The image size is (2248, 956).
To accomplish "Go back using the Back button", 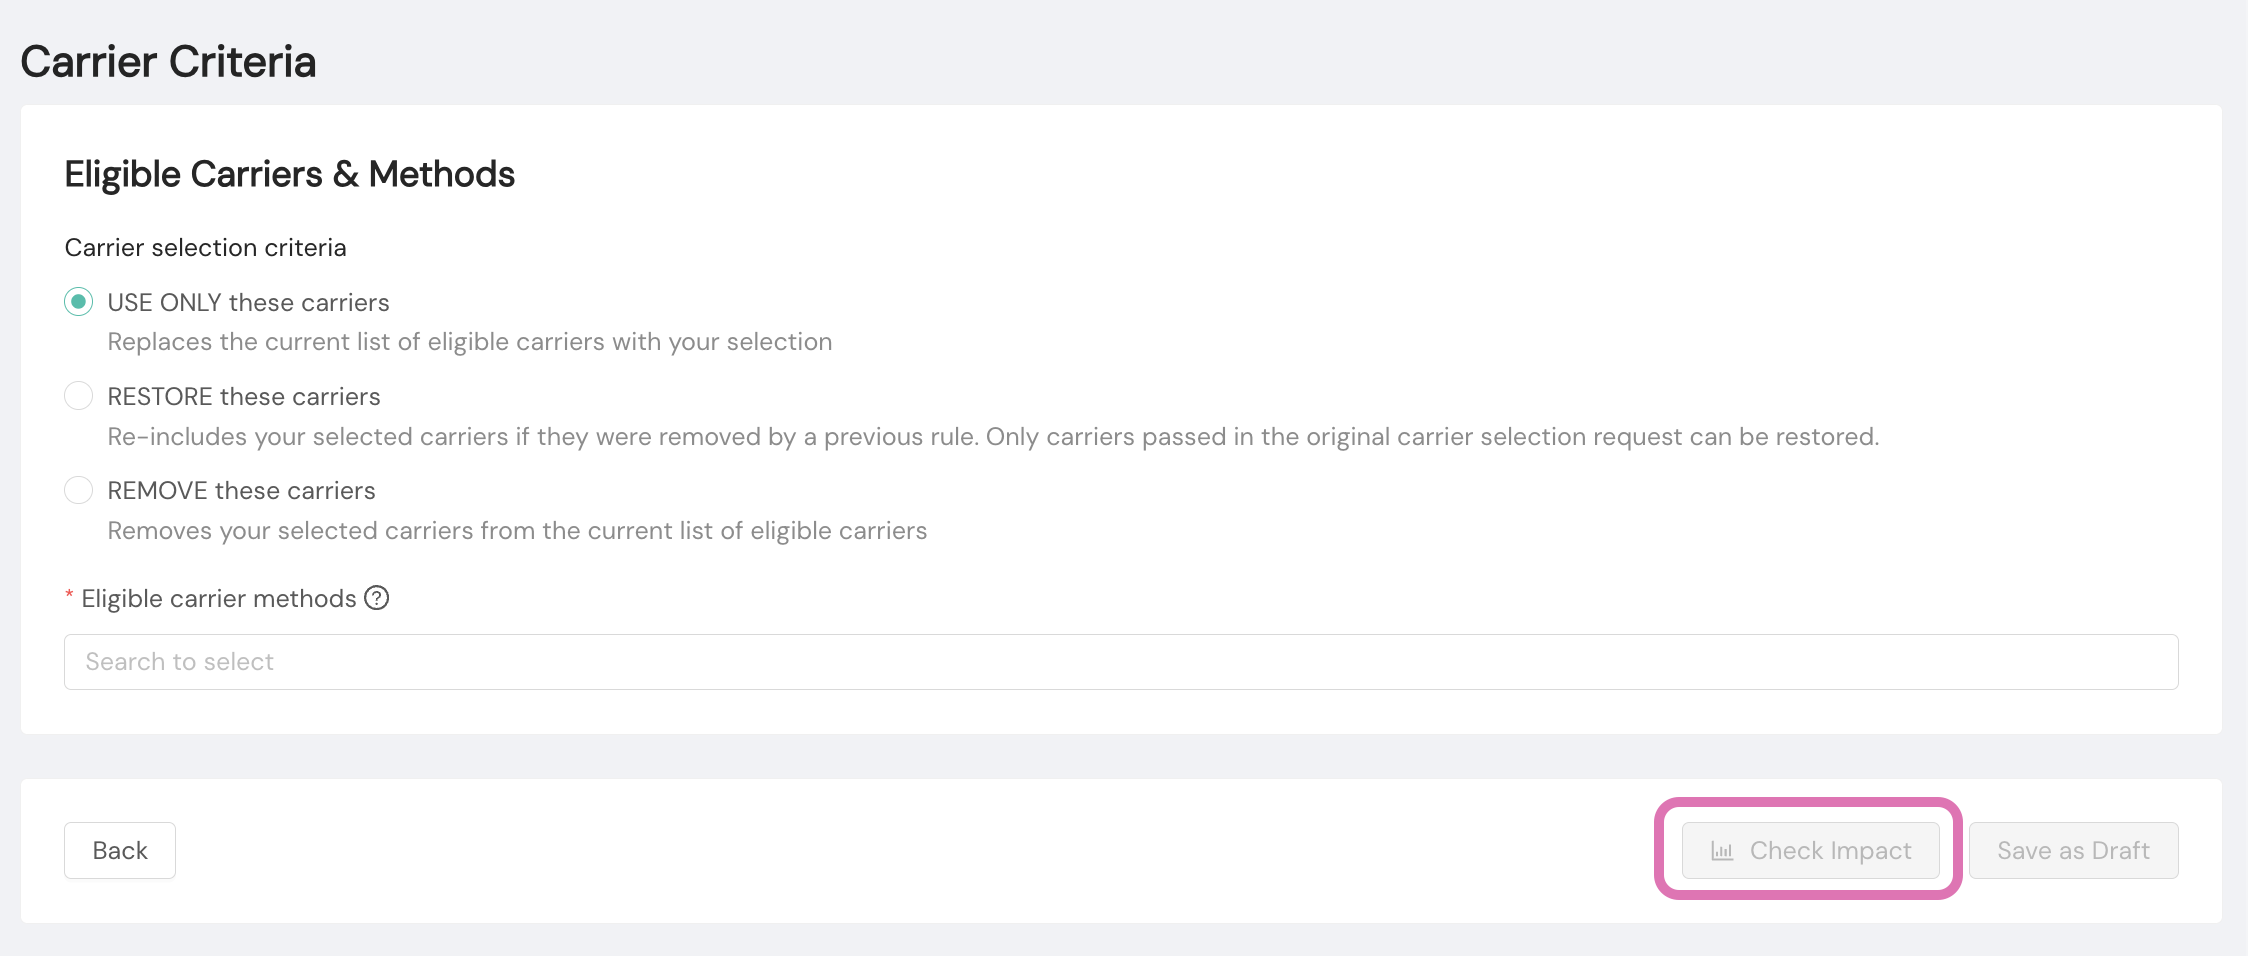I will 120,851.
